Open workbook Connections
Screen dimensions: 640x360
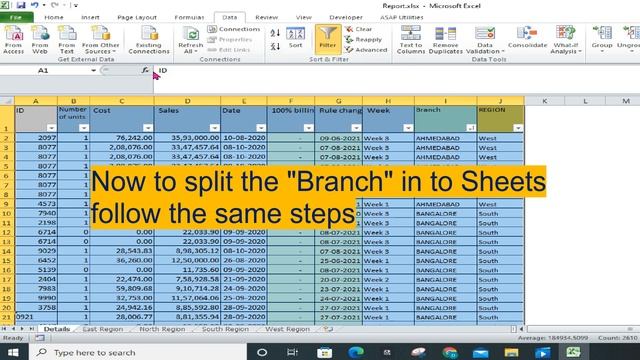[233, 29]
